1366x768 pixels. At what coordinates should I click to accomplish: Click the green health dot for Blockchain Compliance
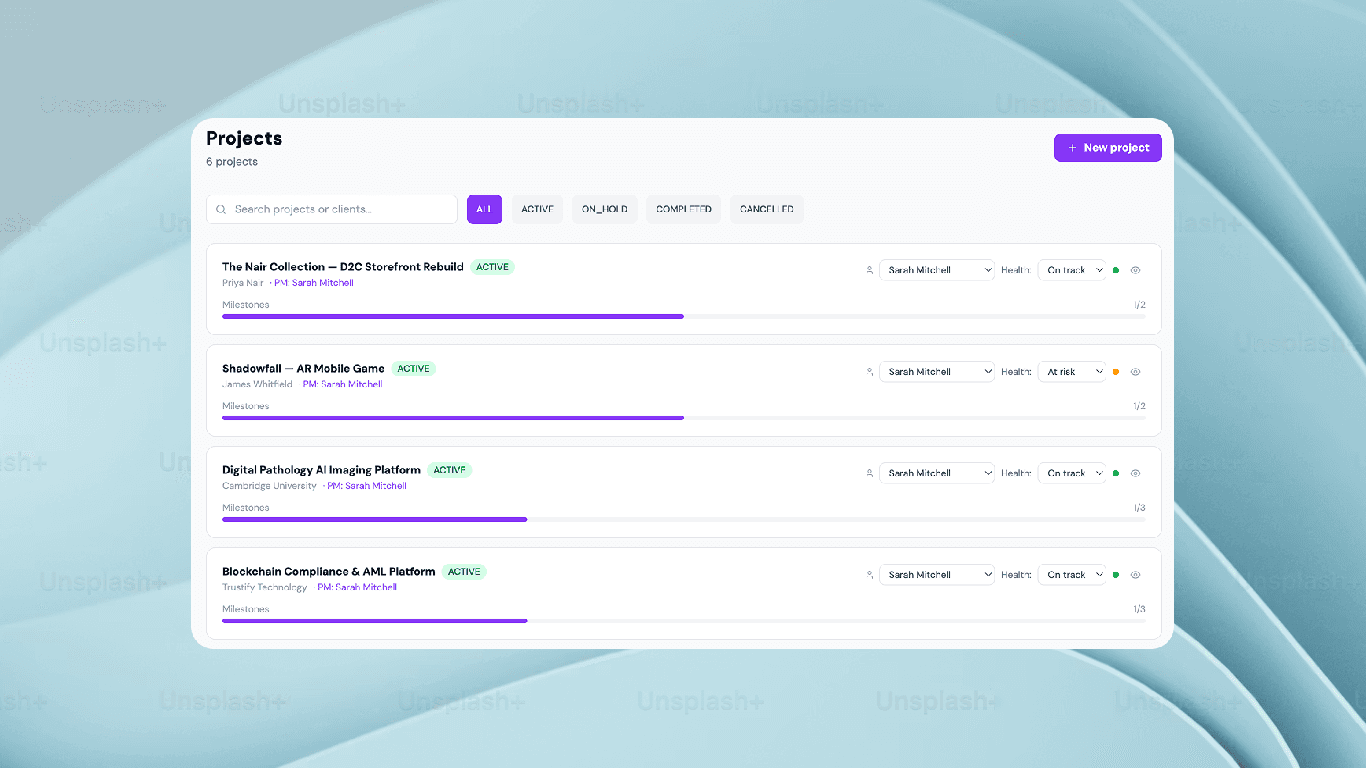(1116, 575)
